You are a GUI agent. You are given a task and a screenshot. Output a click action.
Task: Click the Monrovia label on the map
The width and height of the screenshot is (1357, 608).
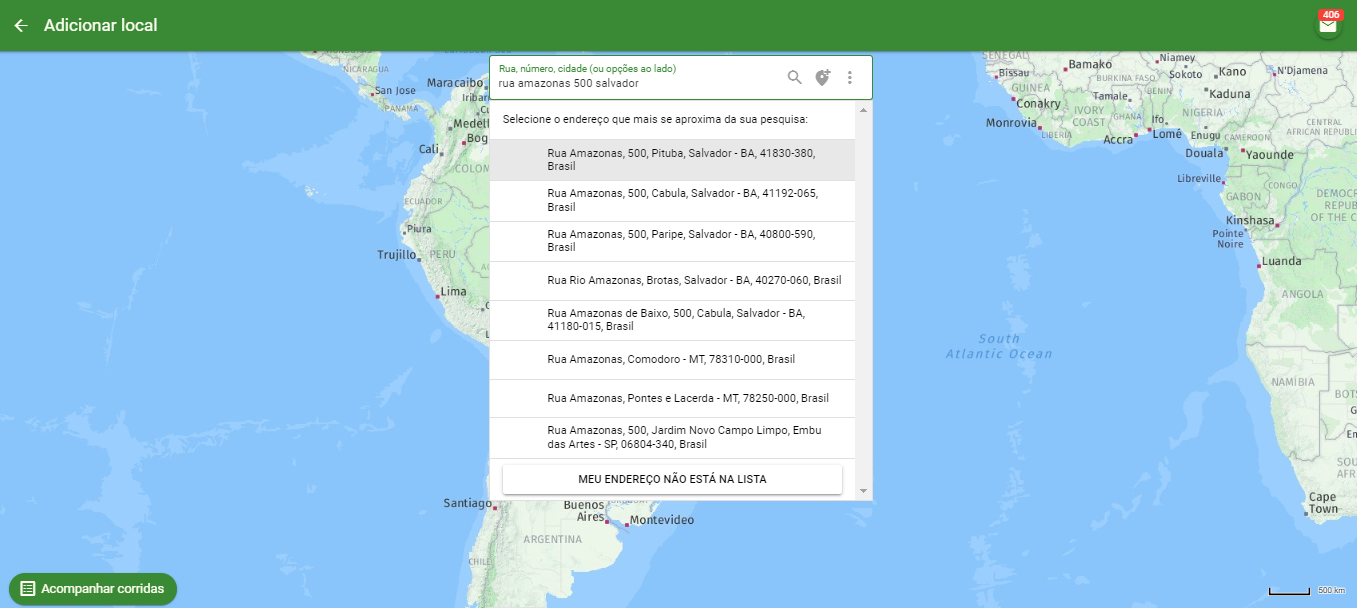(1011, 123)
